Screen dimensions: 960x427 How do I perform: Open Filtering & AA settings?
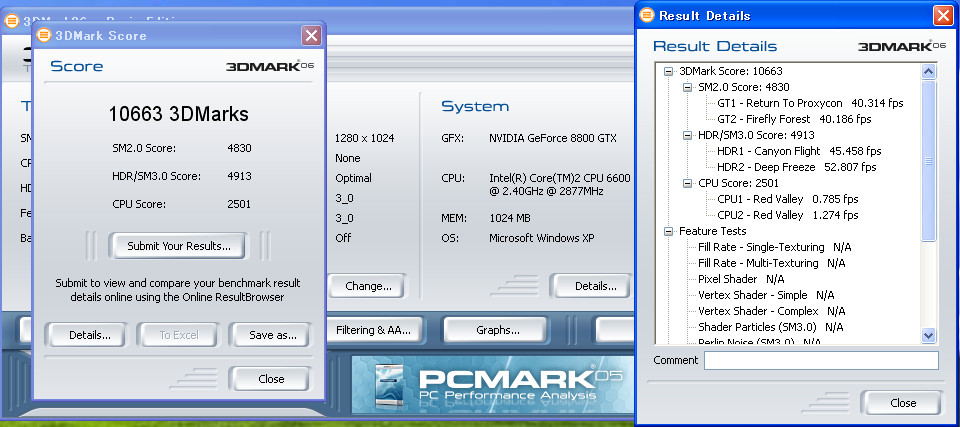point(373,330)
